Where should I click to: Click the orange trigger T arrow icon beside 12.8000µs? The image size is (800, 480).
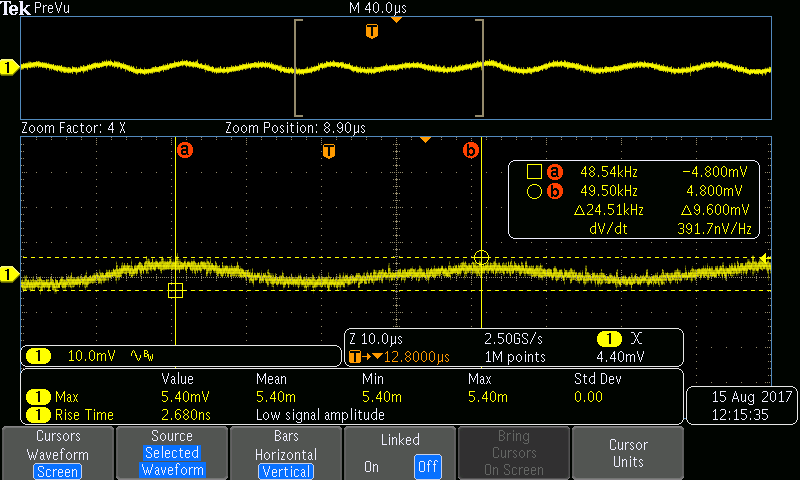[365, 357]
